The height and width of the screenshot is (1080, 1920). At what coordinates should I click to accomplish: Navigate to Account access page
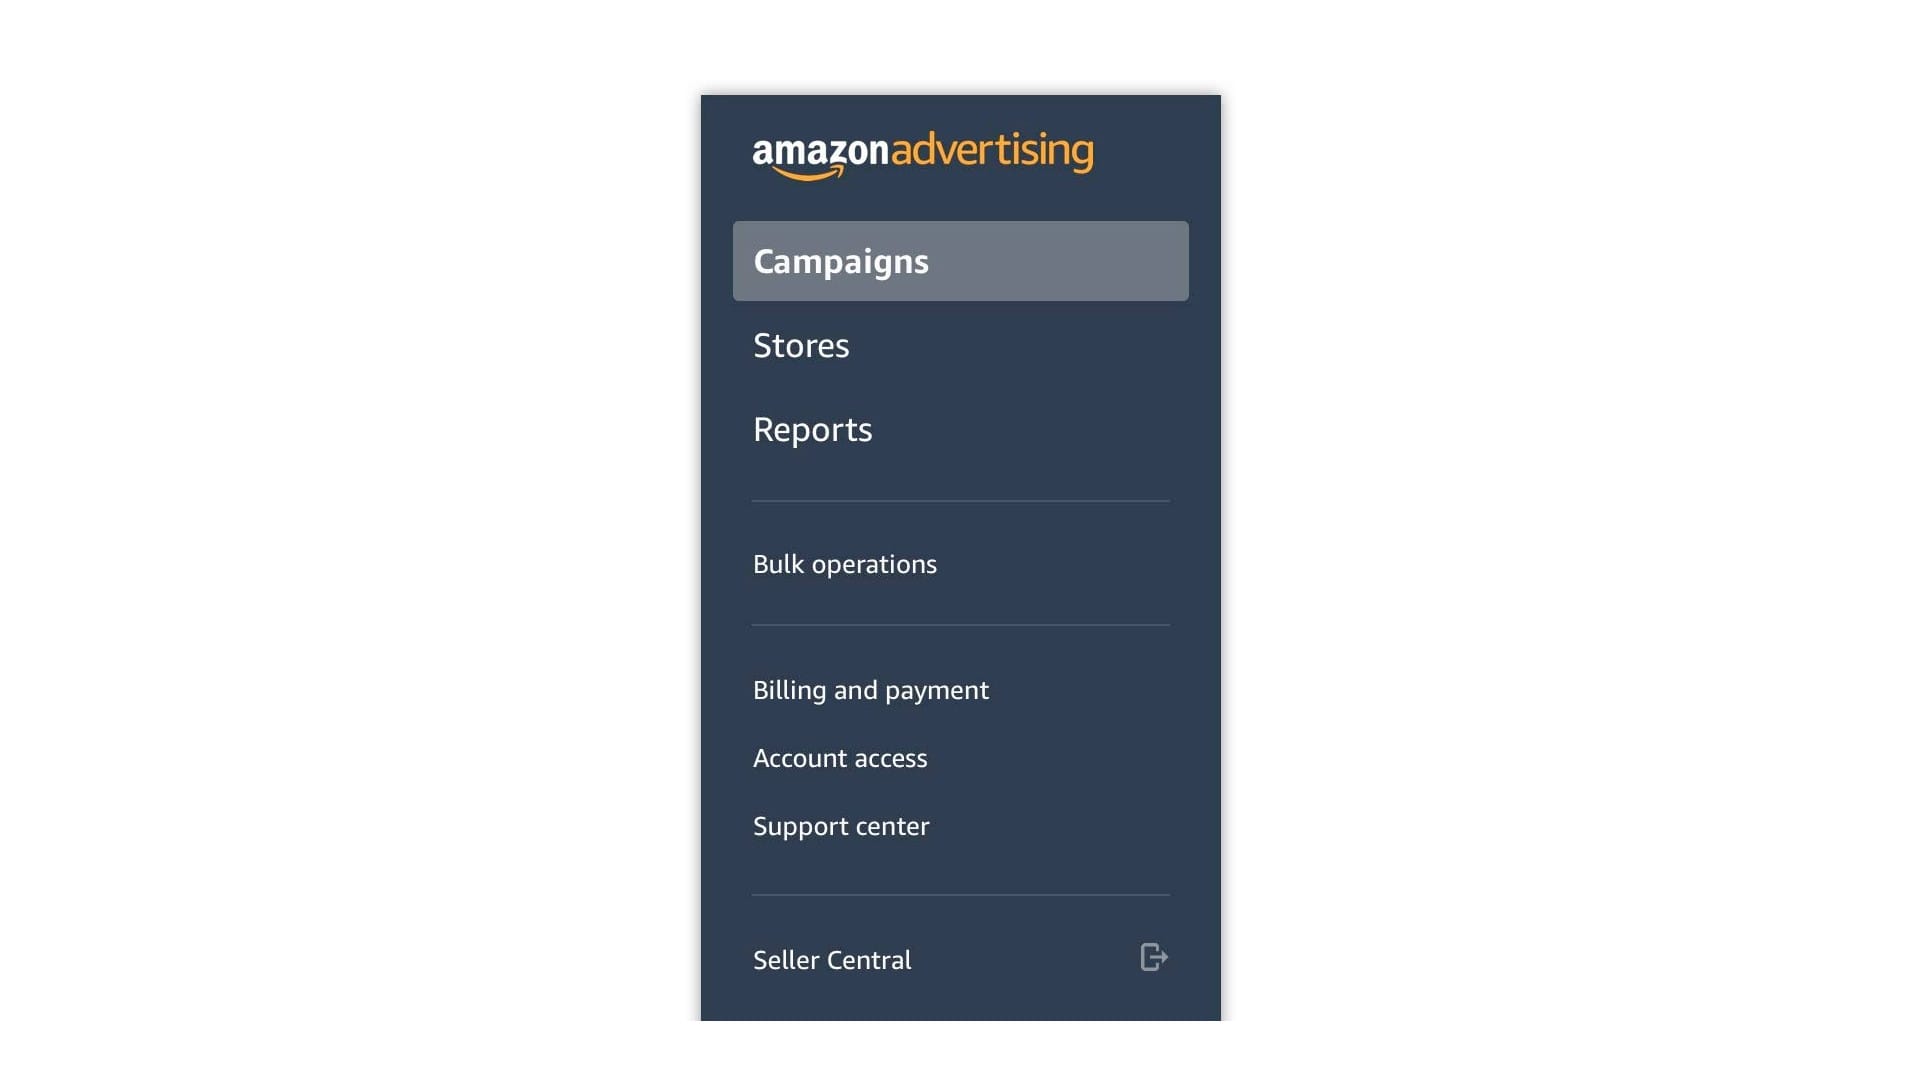(839, 757)
